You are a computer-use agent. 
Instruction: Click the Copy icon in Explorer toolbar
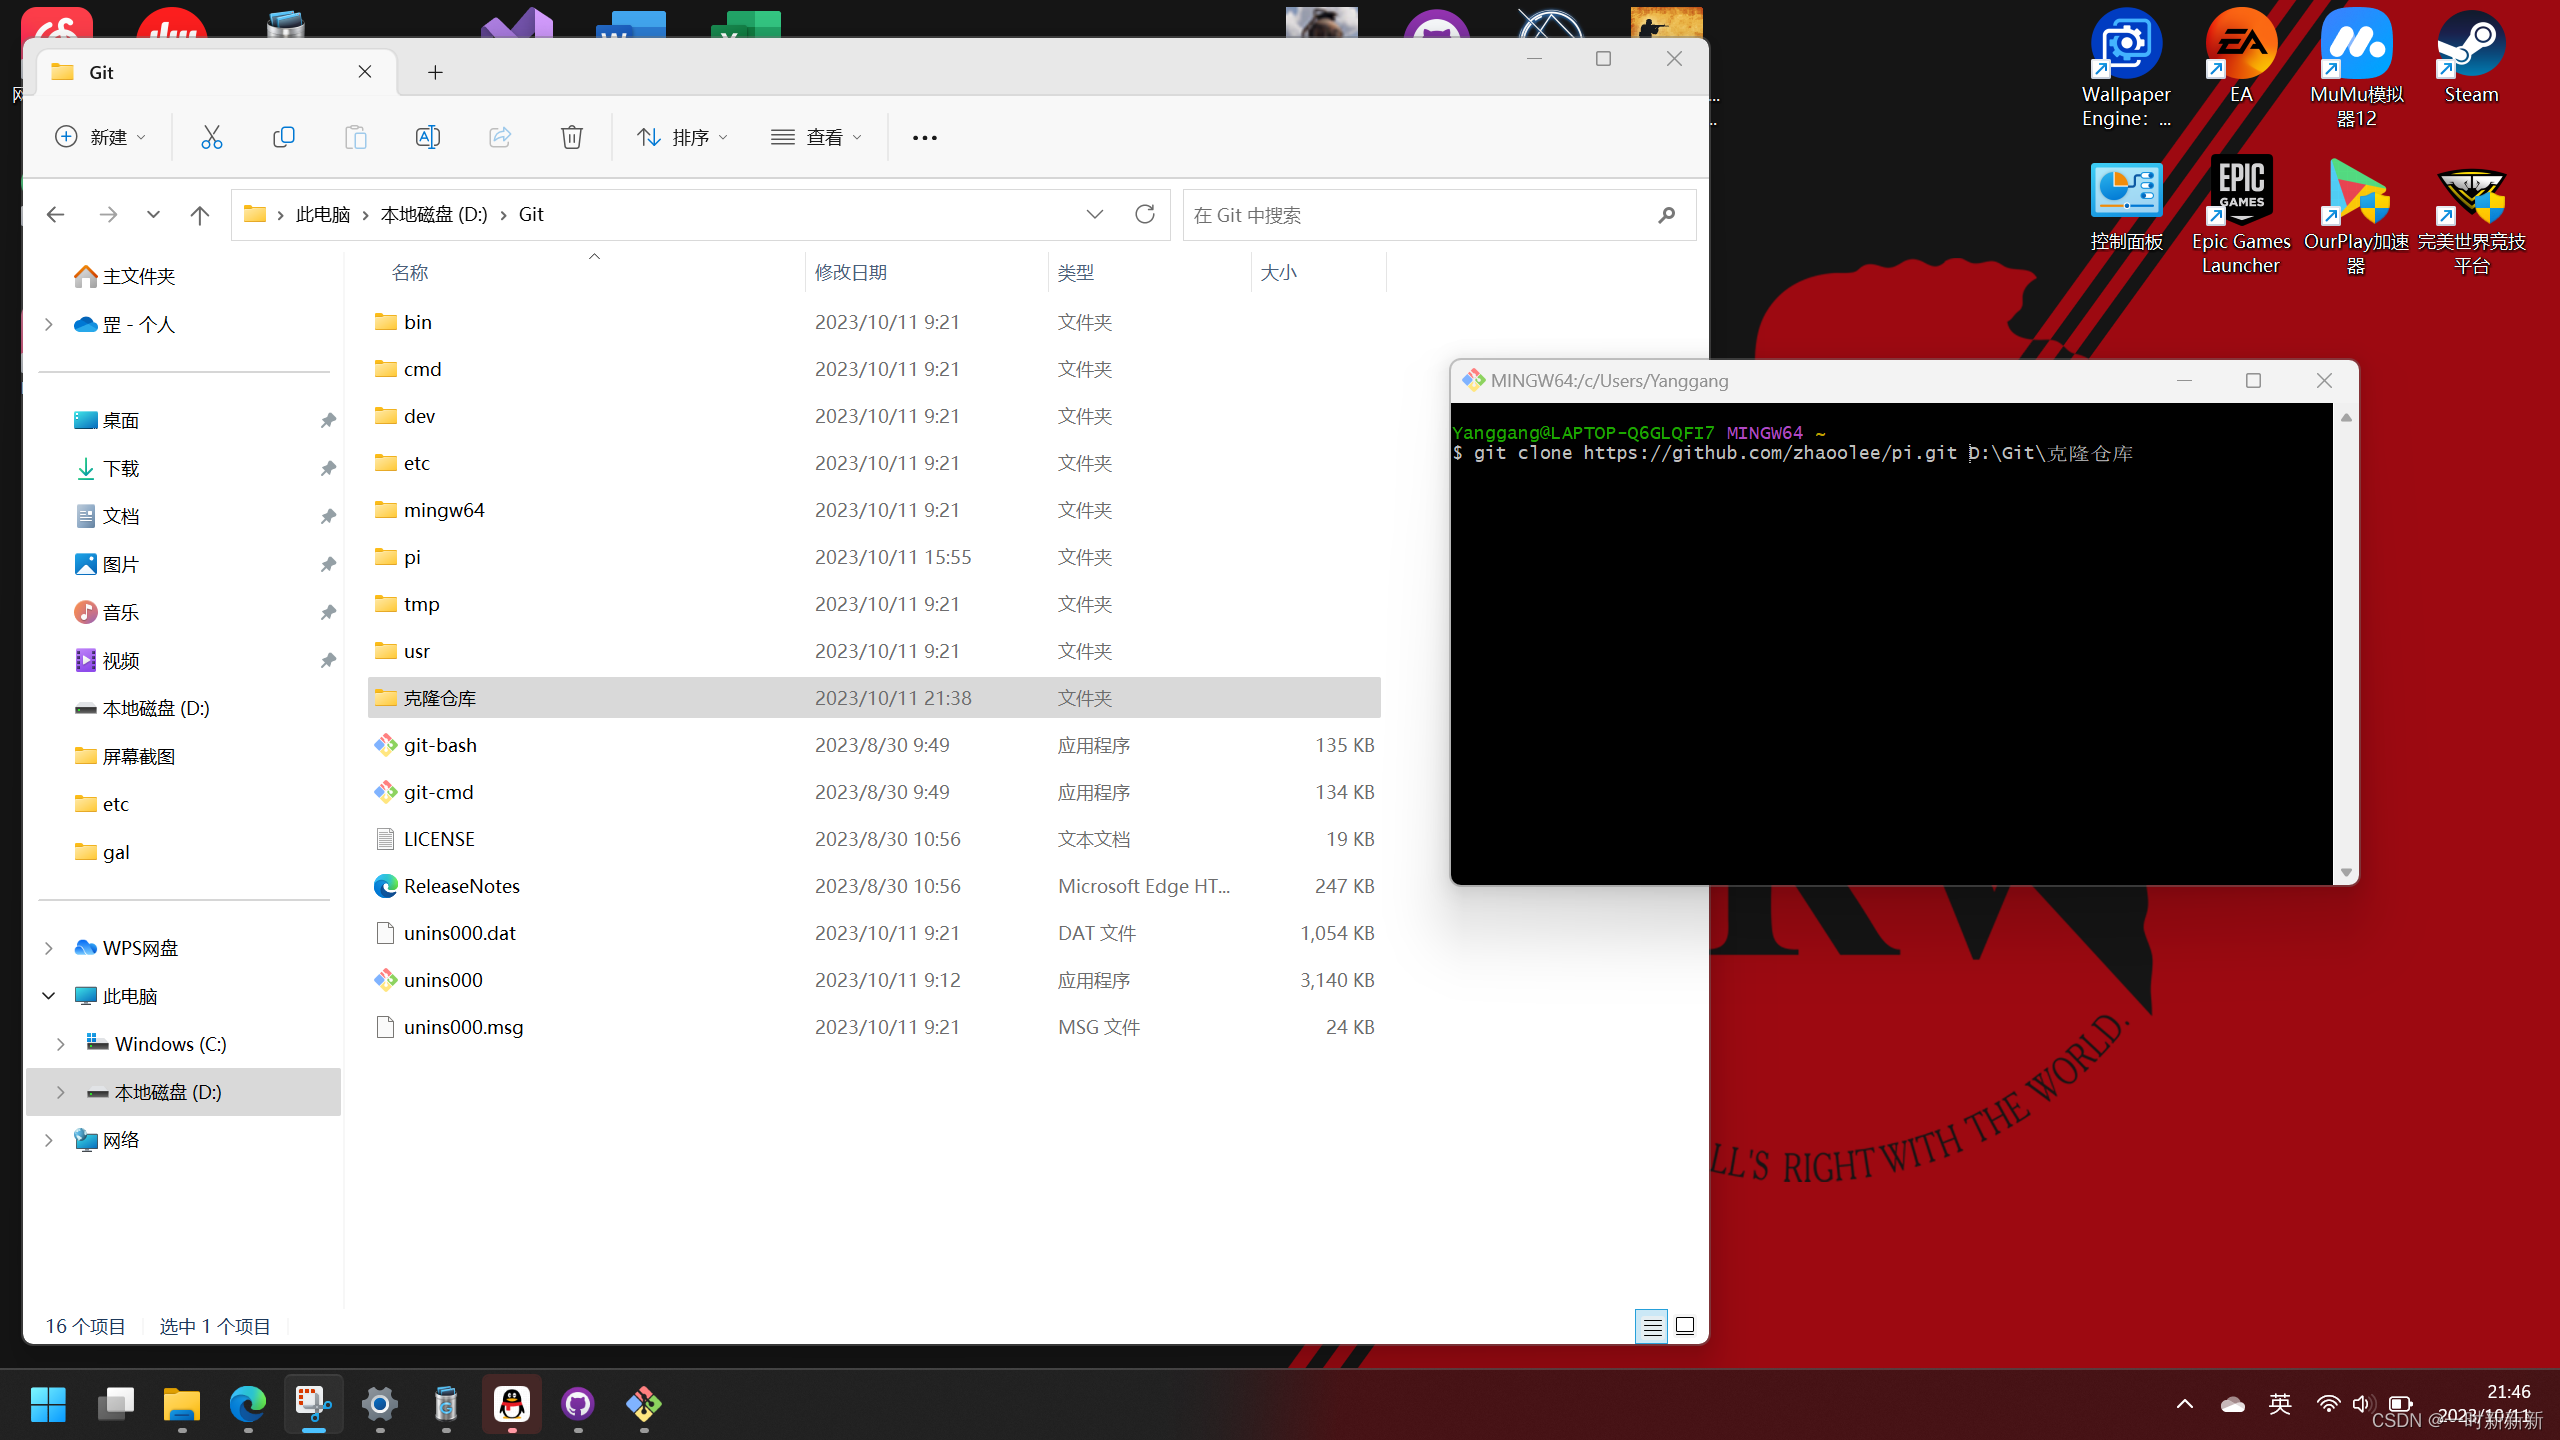coord(283,137)
